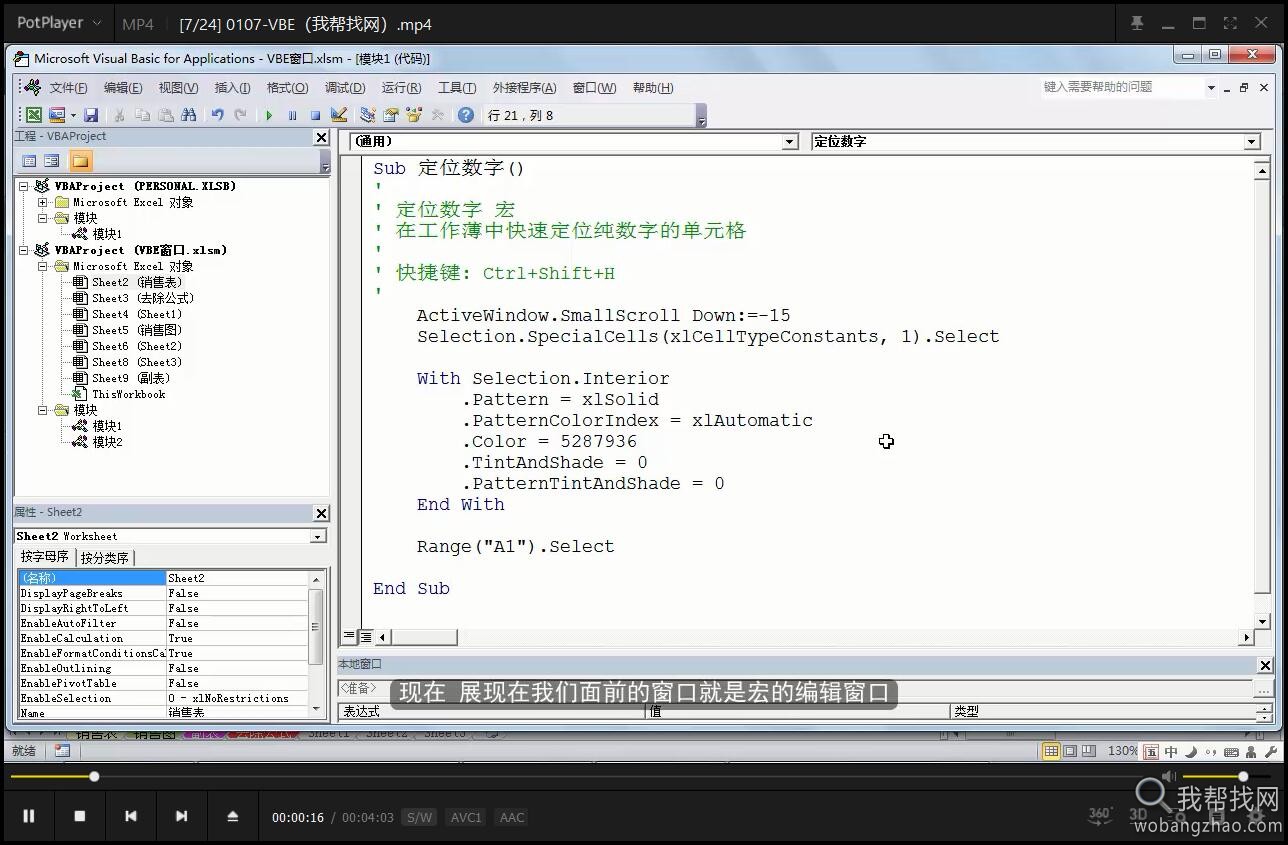Click the Redo arrow icon

coord(240,115)
